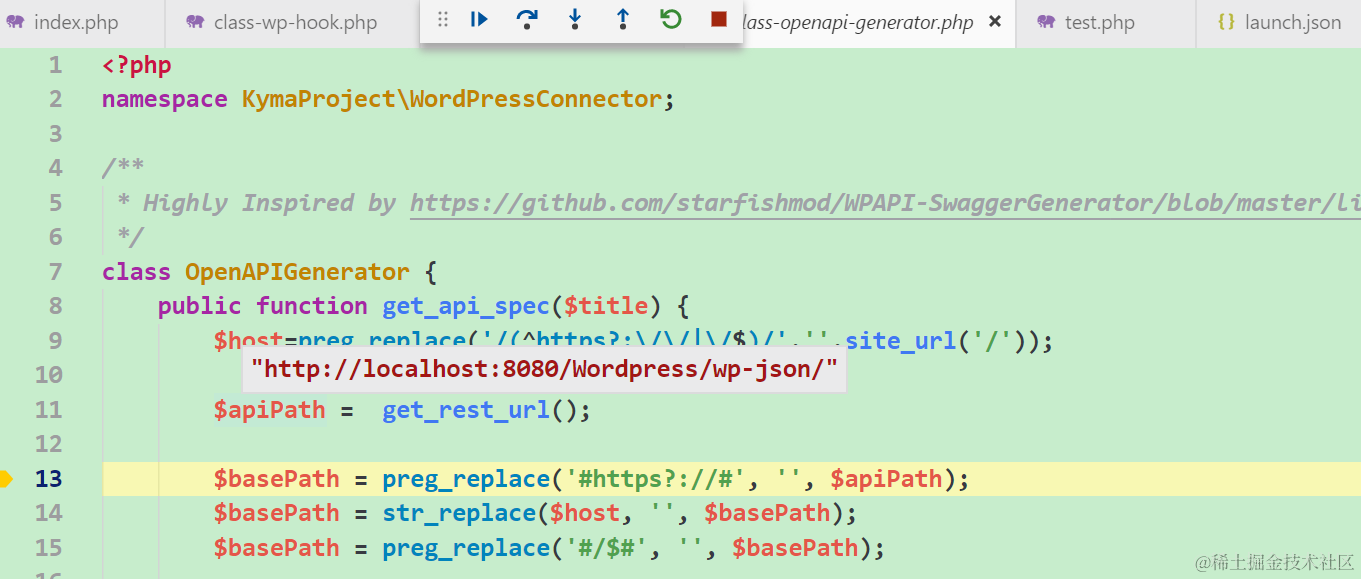The height and width of the screenshot is (579, 1361).
Task: Close the class-openapi-generator.php tab
Action: pos(995,22)
